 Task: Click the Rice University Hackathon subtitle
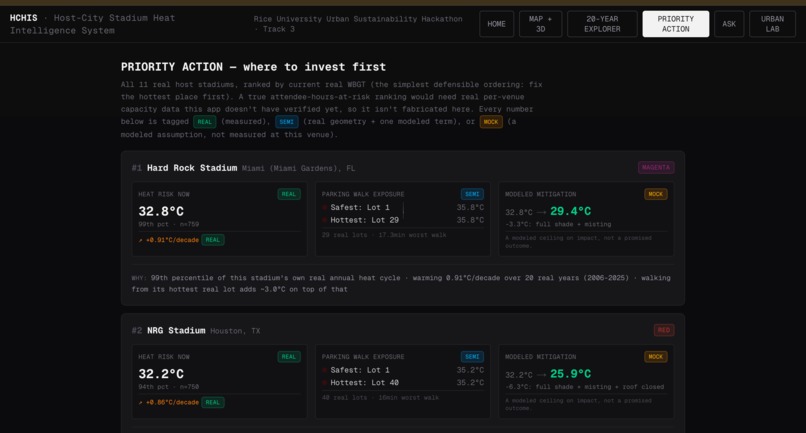point(358,24)
